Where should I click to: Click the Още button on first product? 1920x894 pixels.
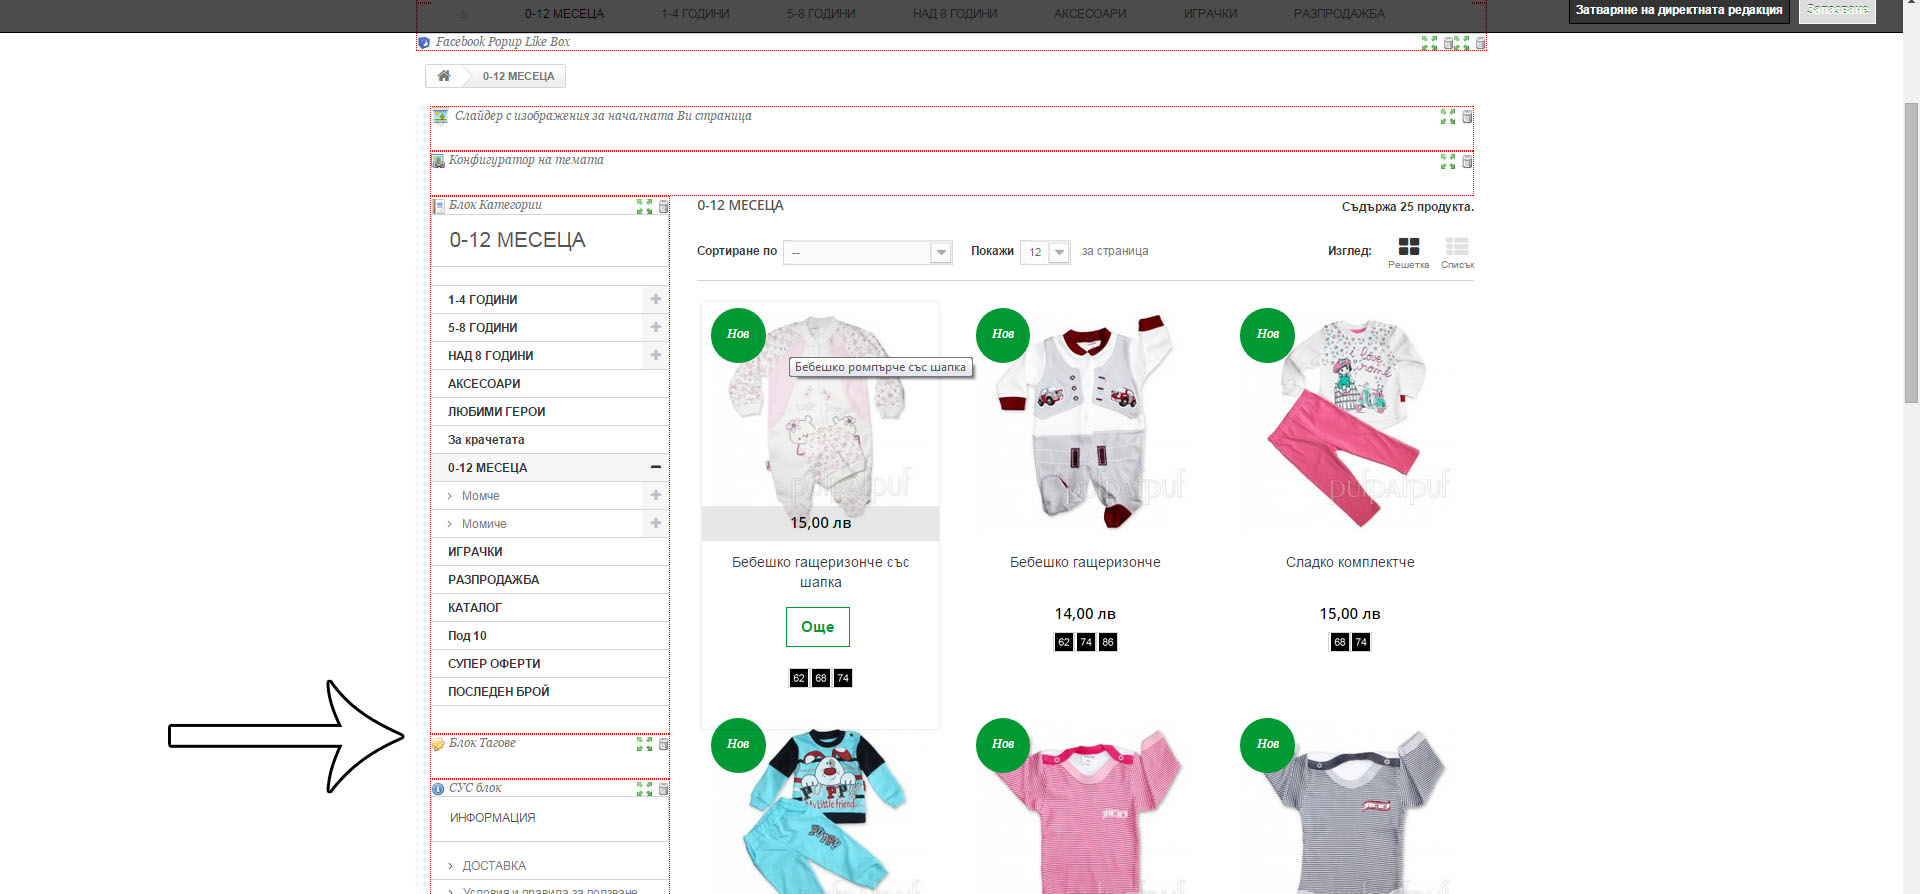pyautogui.click(x=817, y=627)
